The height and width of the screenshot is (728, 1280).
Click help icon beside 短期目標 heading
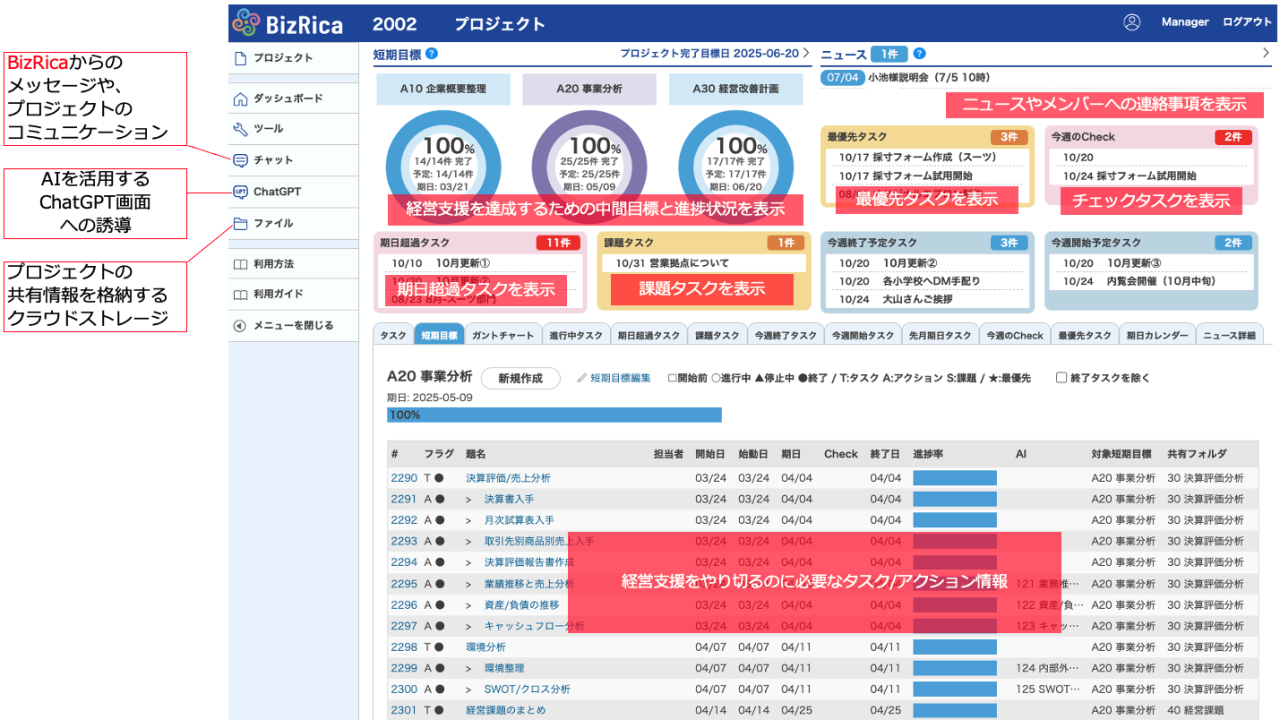click(431, 54)
